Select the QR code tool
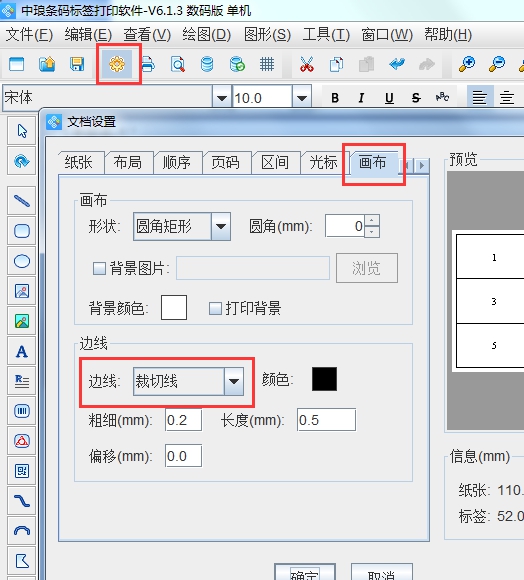524x580 pixels. (22, 471)
